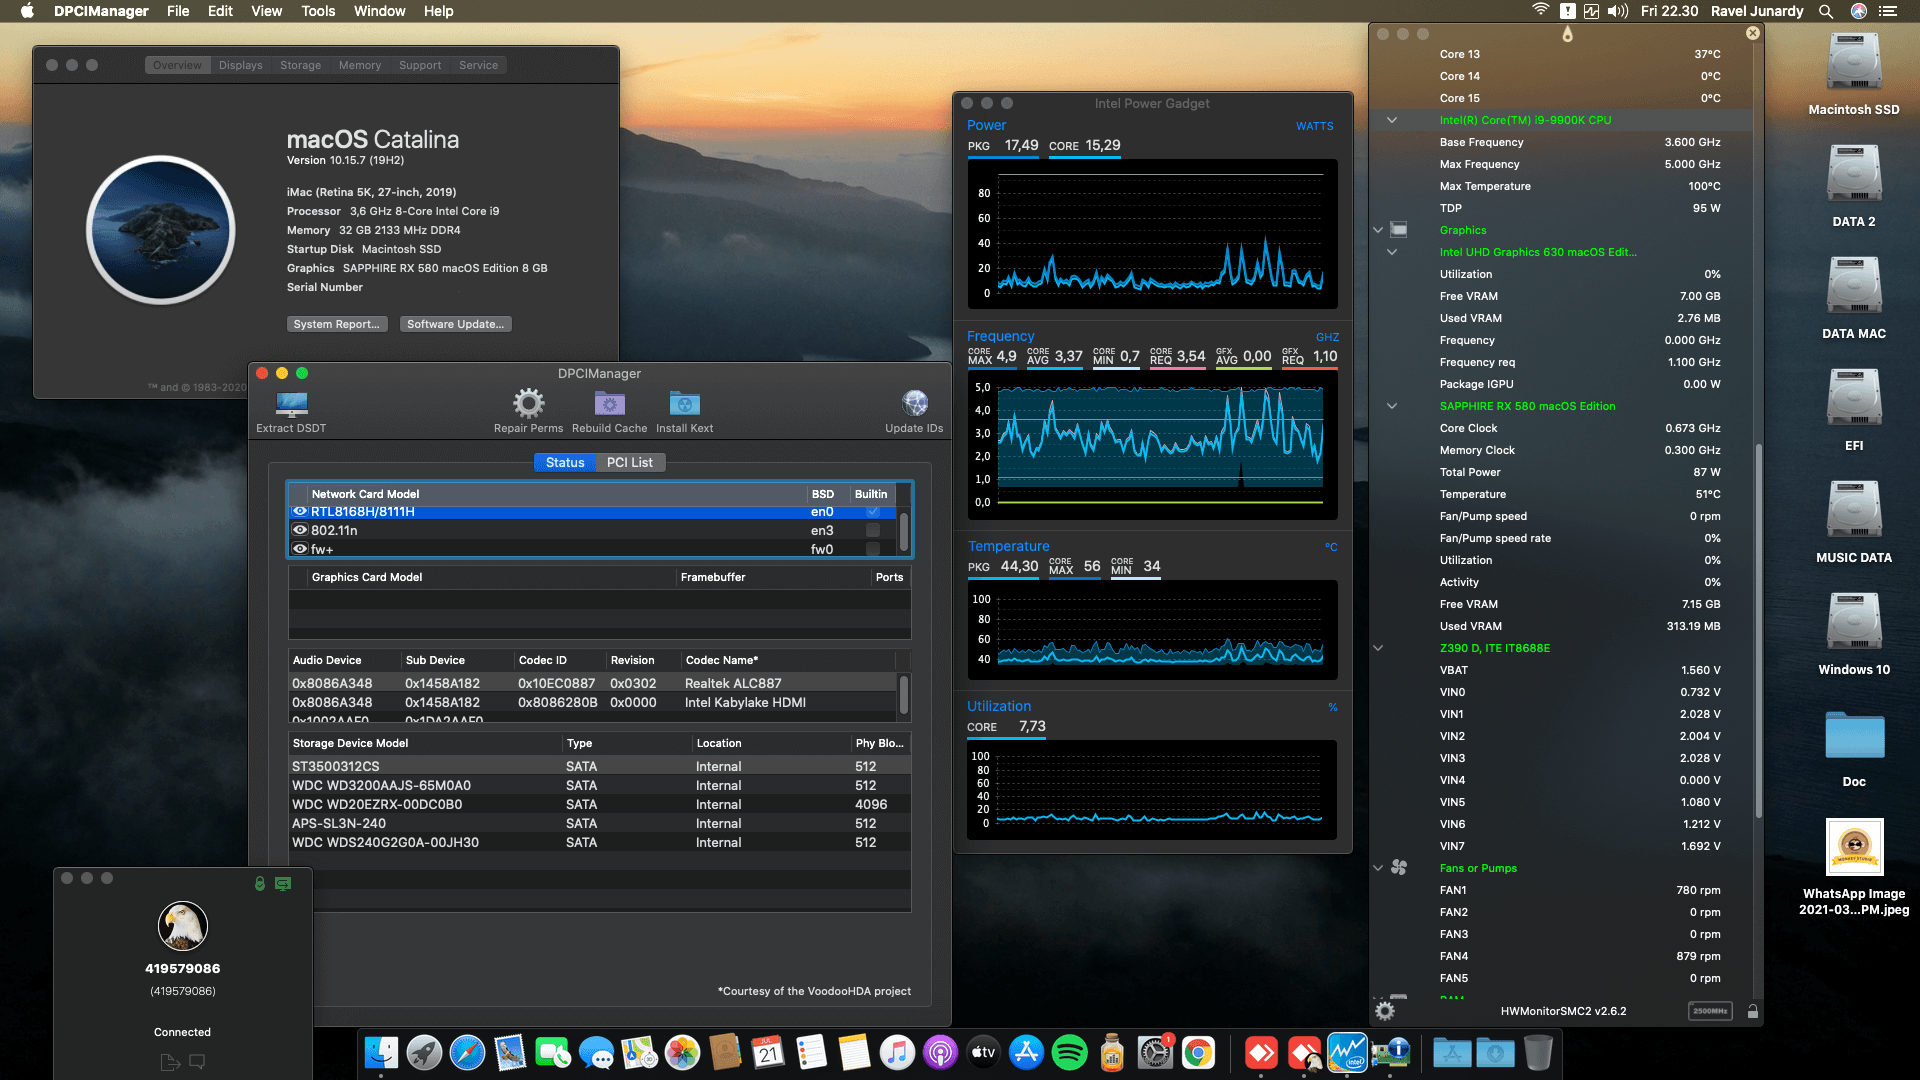Open the DPCIManager app menu
1920x1080 pixels.
click(101, 11)
